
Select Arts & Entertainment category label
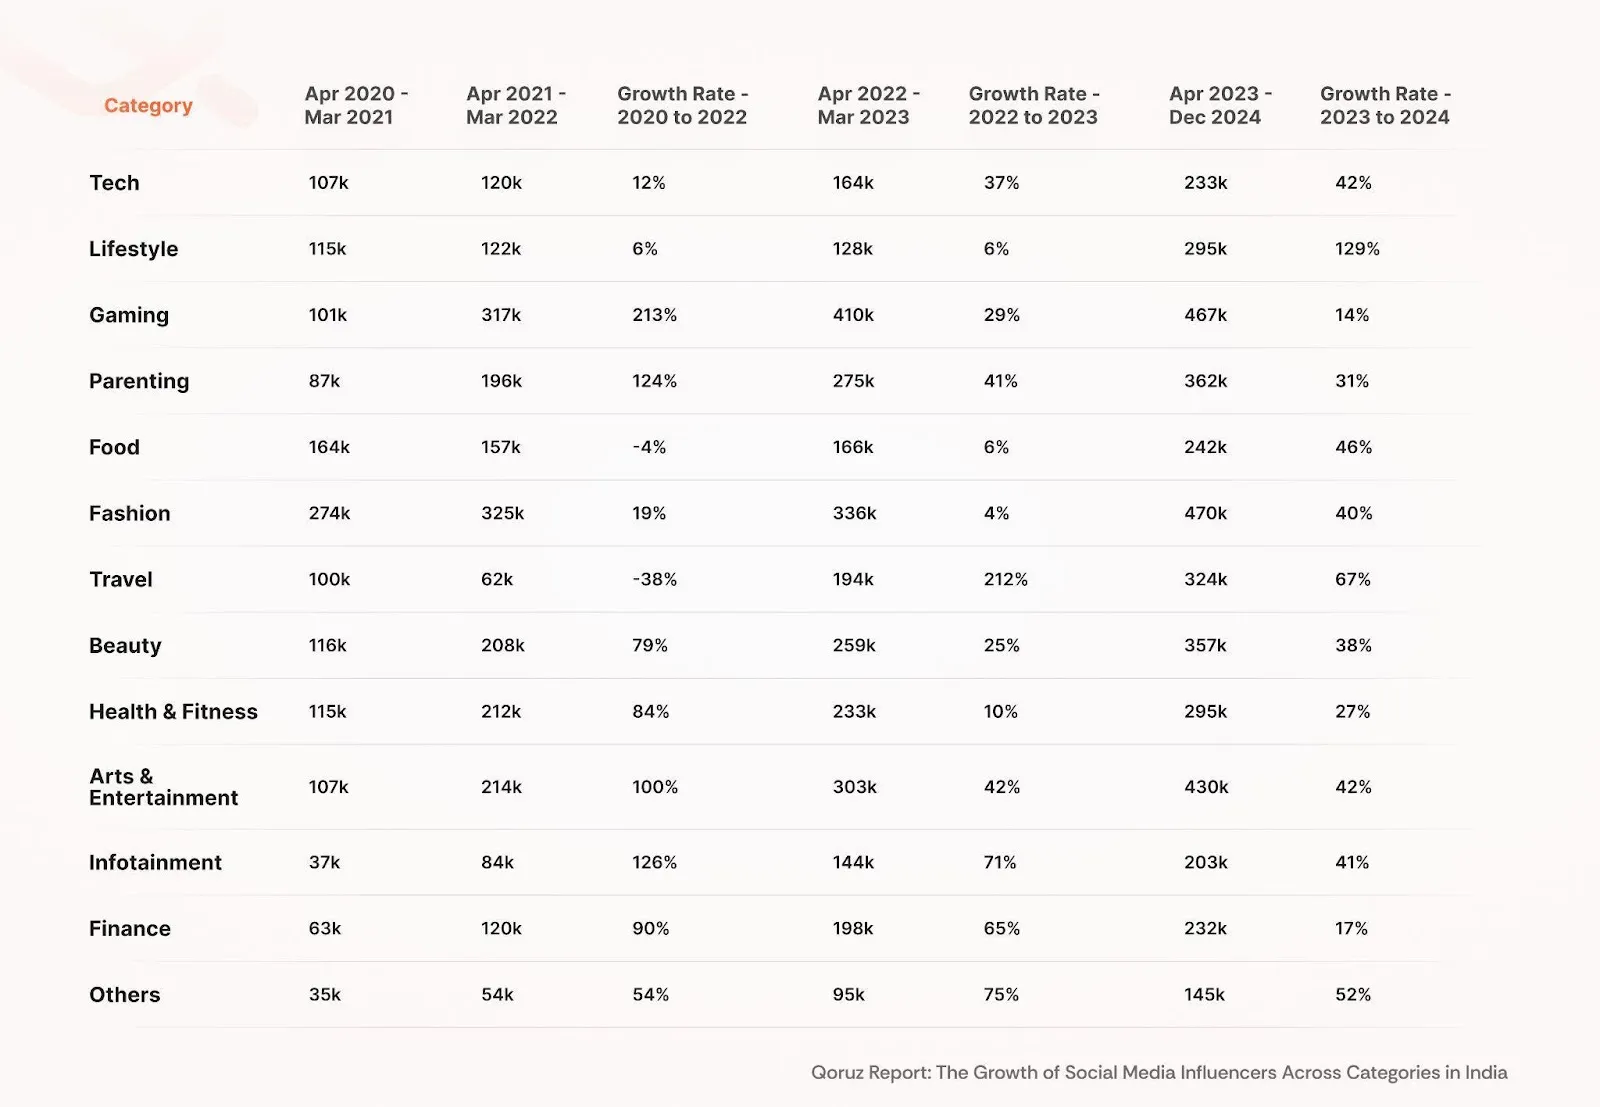163,787
